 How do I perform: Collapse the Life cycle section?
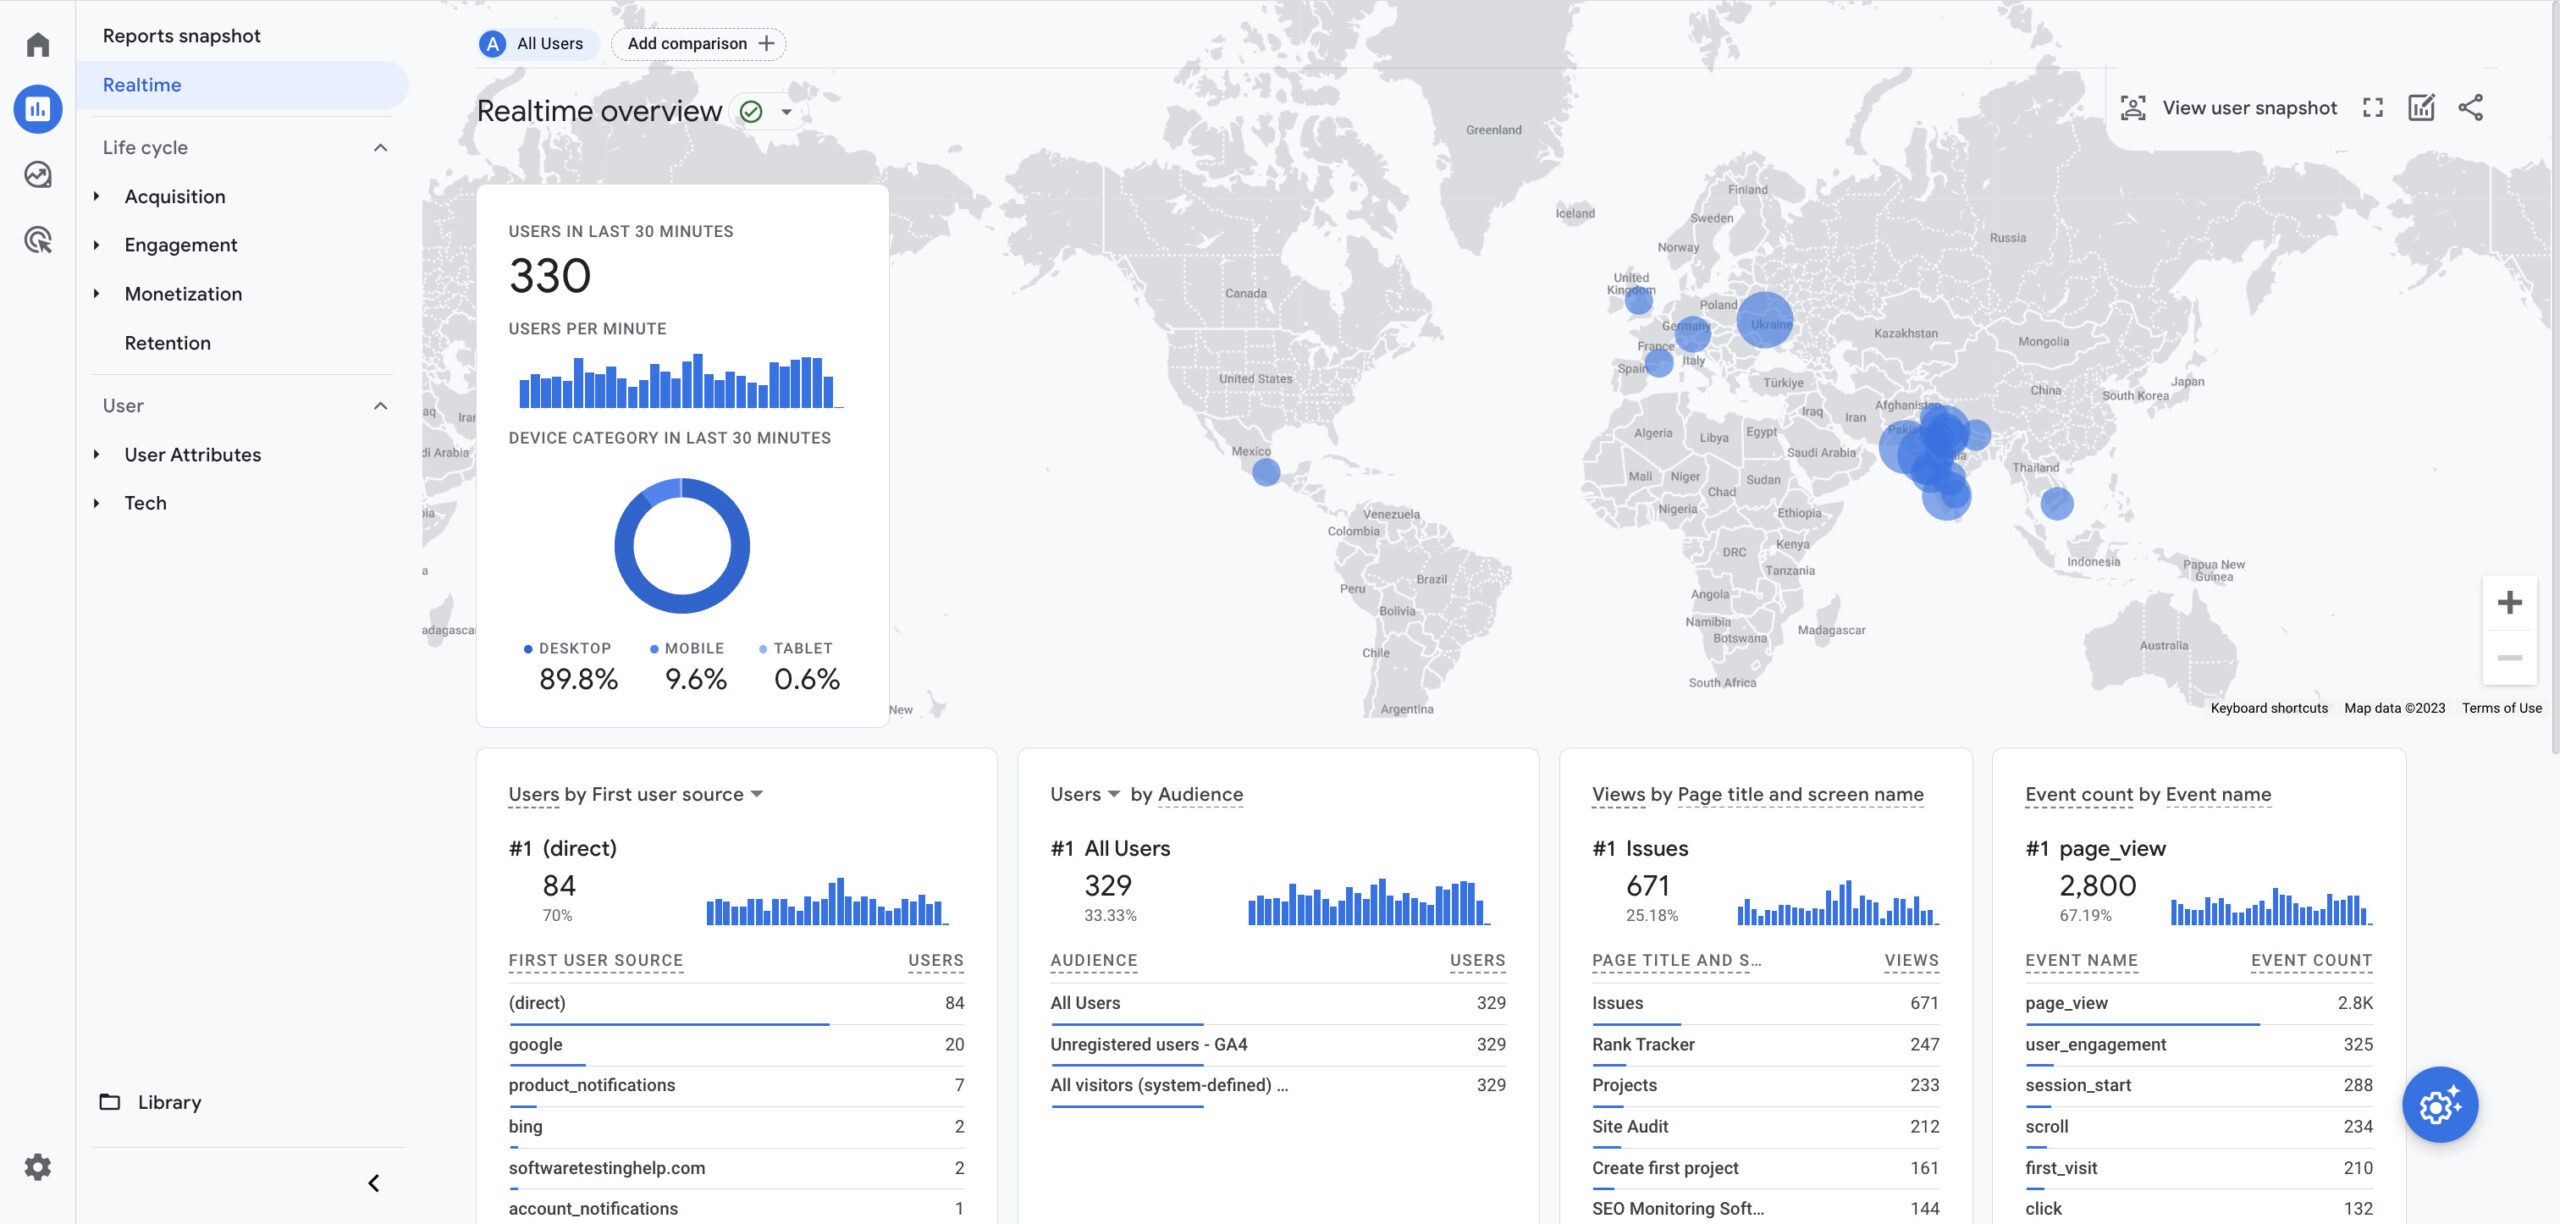(380, 148)
